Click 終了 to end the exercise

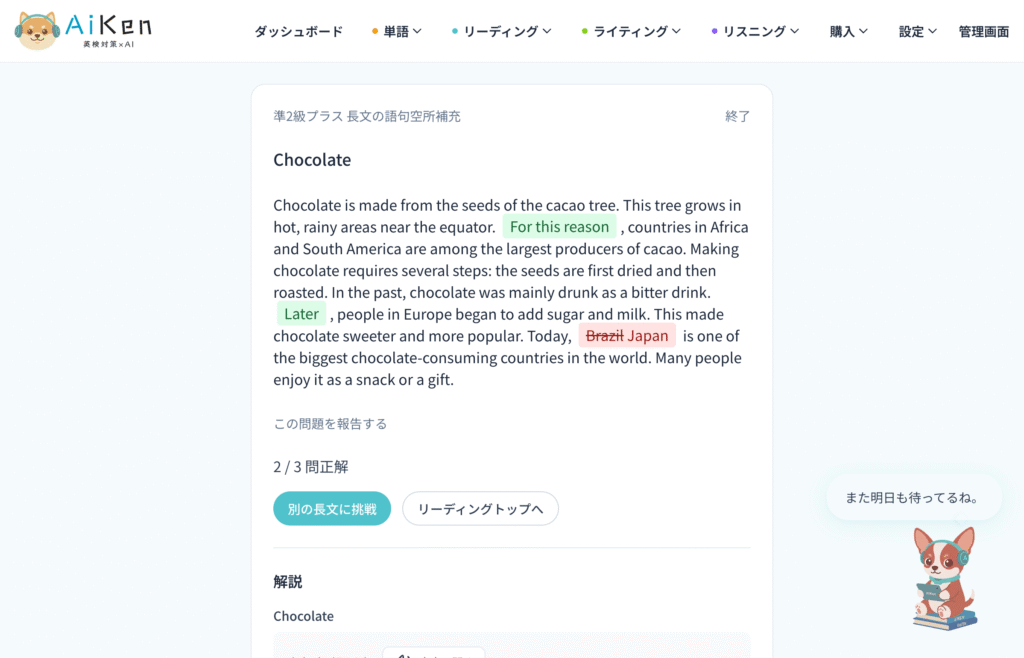click(x=737, y=116)
